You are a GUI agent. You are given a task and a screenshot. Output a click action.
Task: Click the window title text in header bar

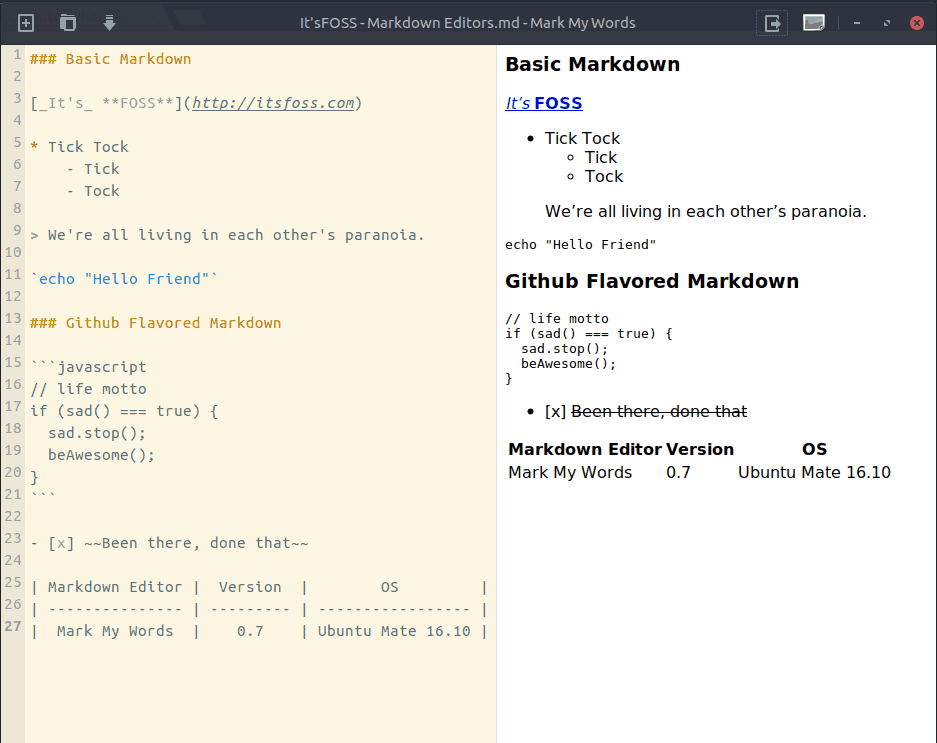[x=467, y=23]
